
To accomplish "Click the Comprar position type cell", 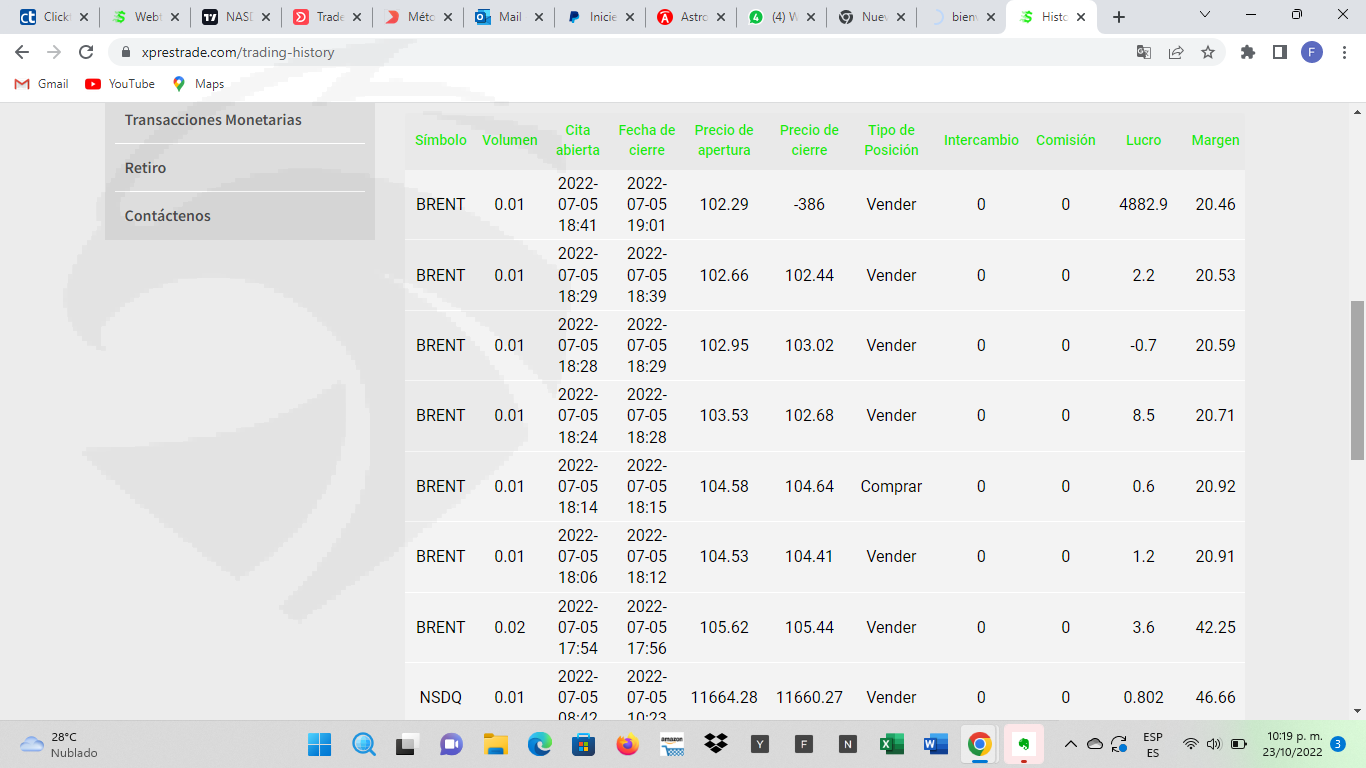I will tap(891, 486).
